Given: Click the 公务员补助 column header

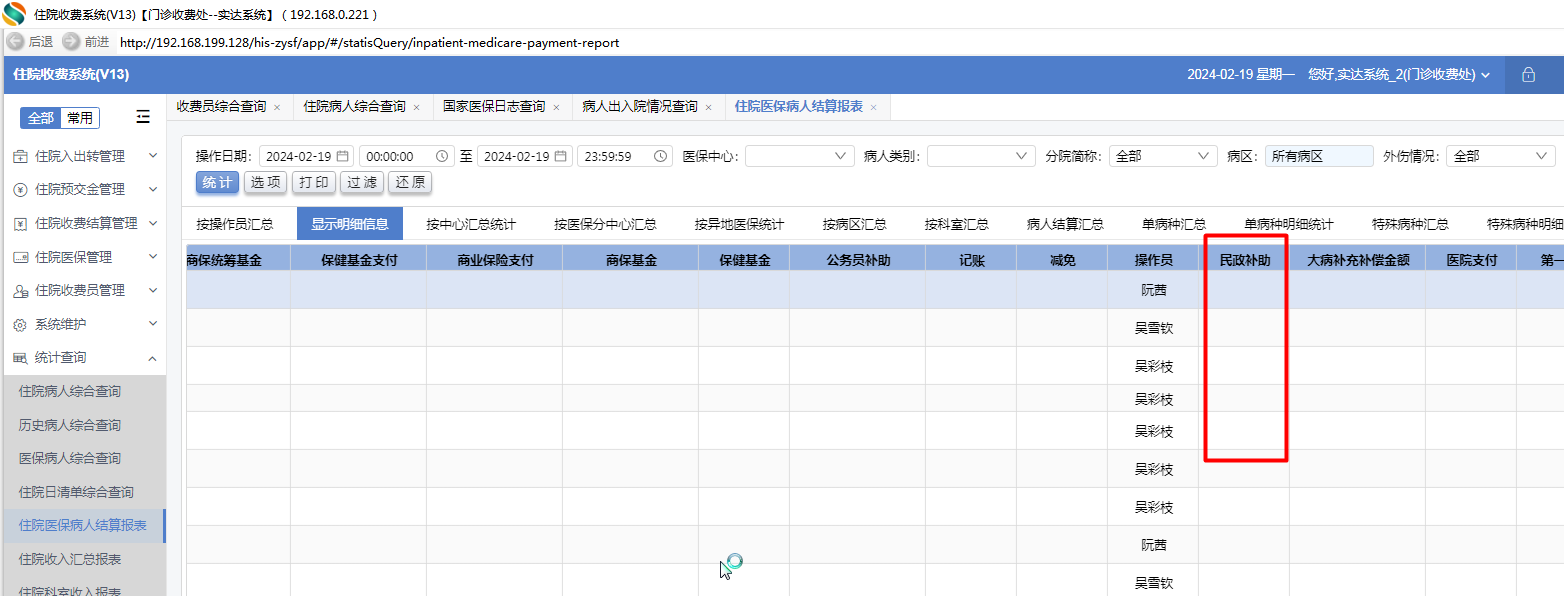Looking at the screenshot, I should pyautogui.click(x=858, y=260).
